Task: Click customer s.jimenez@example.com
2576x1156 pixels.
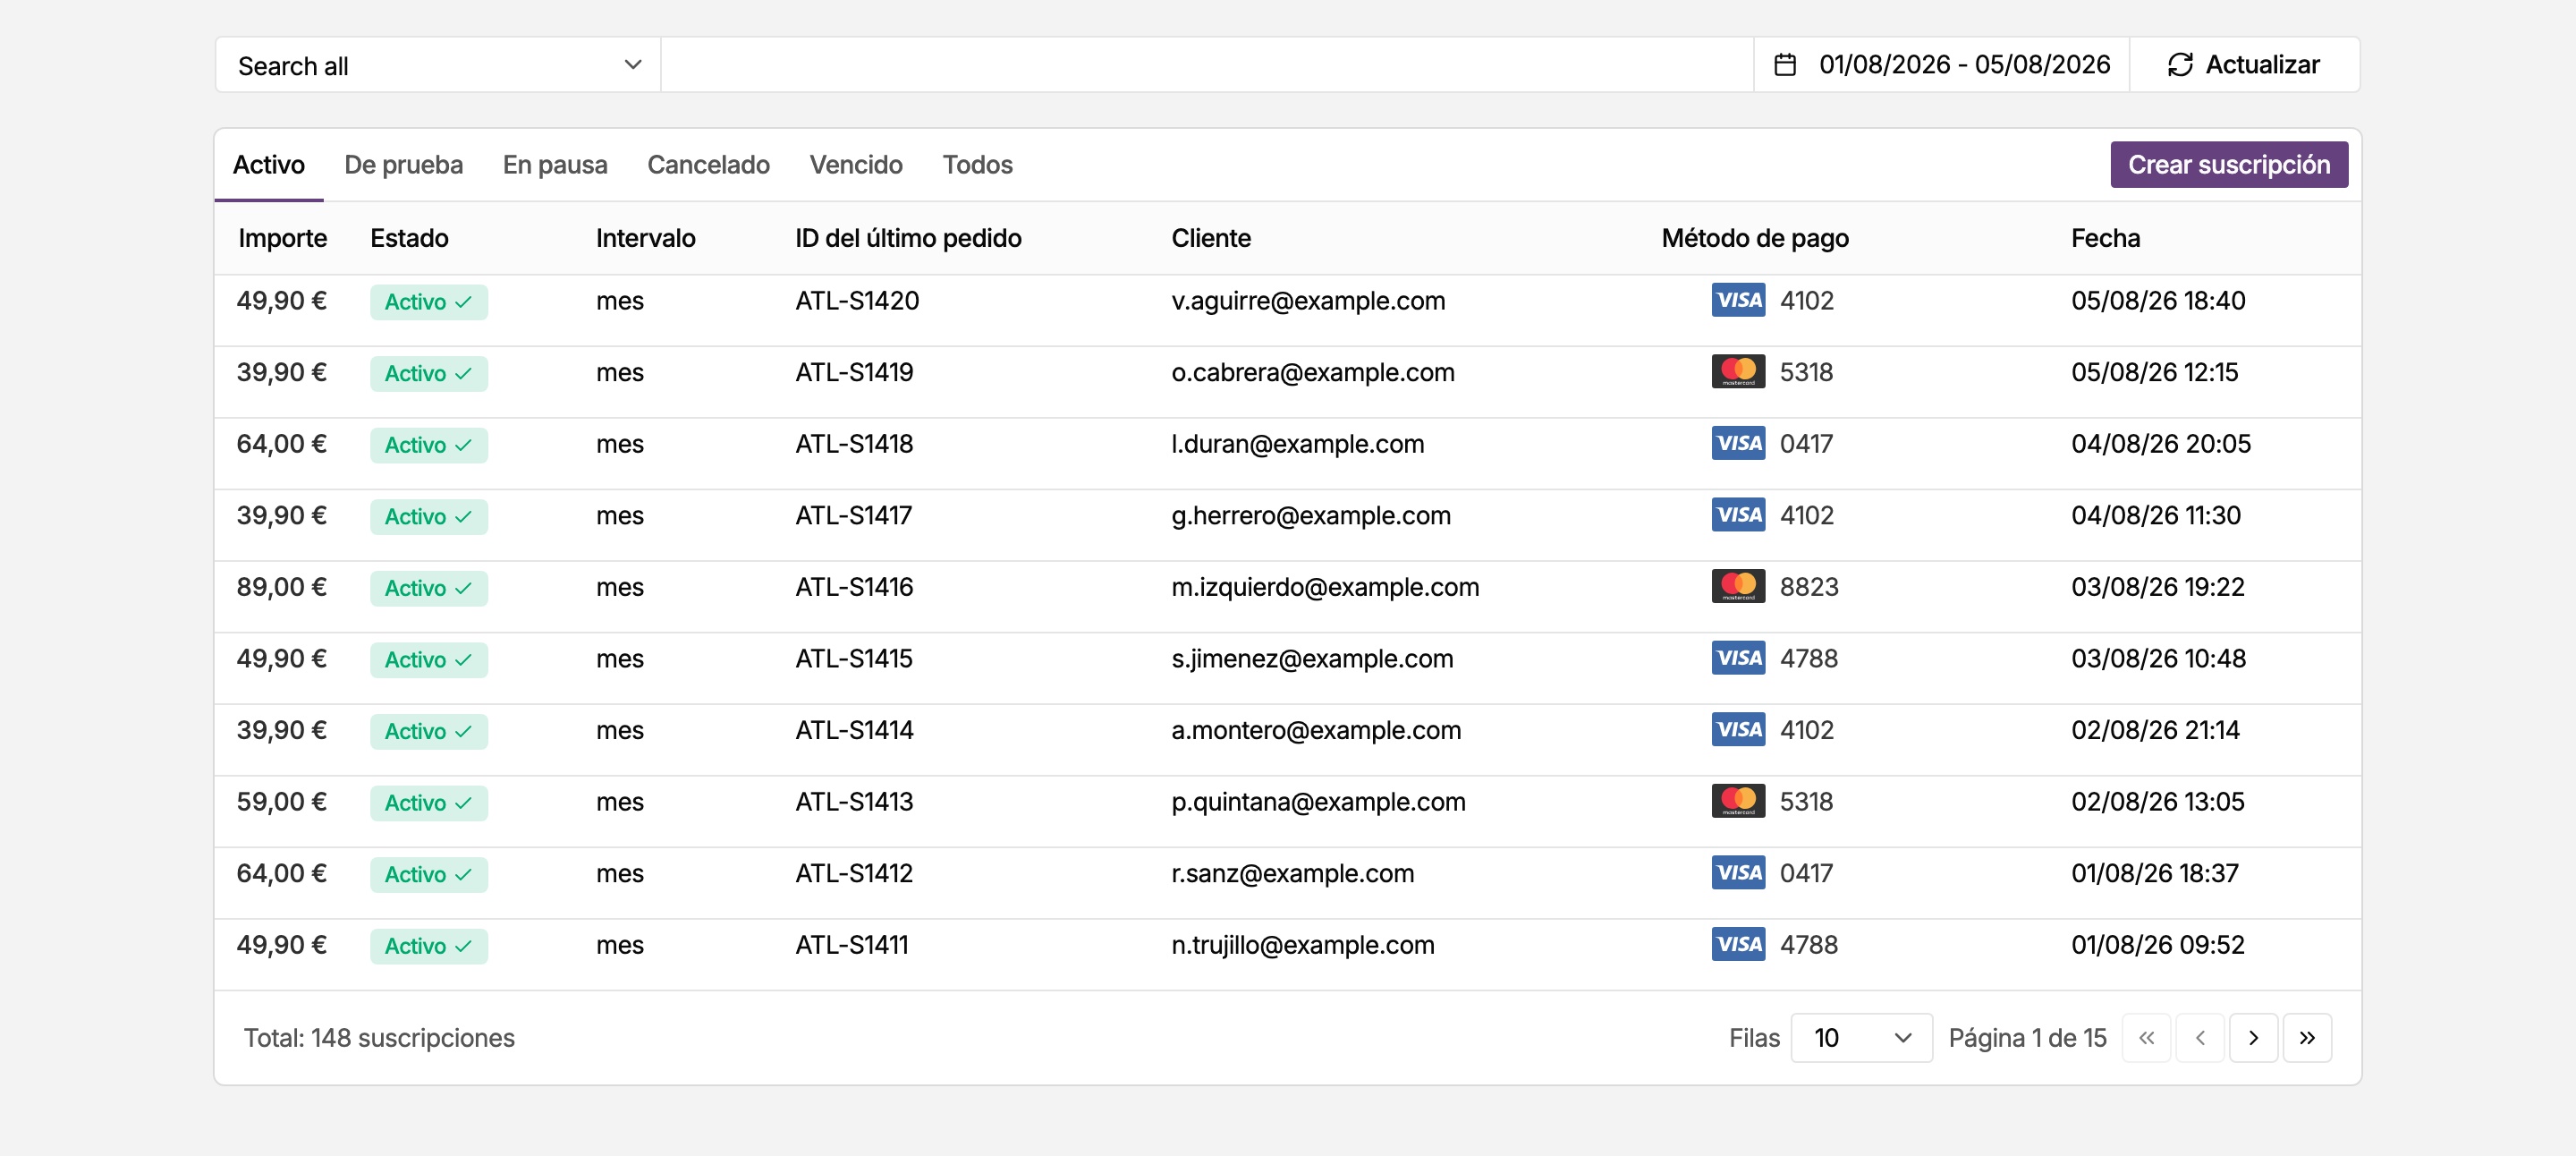Action: coord(1312,659)
